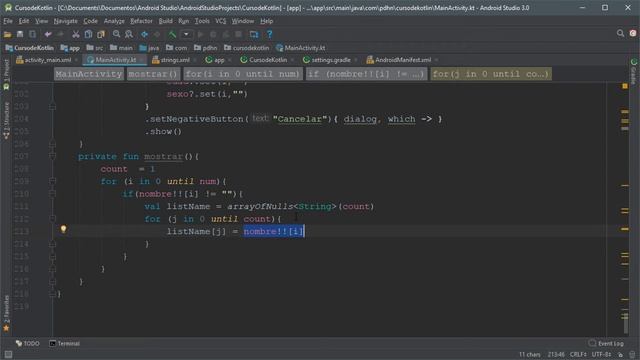Click the Replace toolbar icon
Viewport: 640px width, 360px height.
pyautogui.click(x=129, y=34)
